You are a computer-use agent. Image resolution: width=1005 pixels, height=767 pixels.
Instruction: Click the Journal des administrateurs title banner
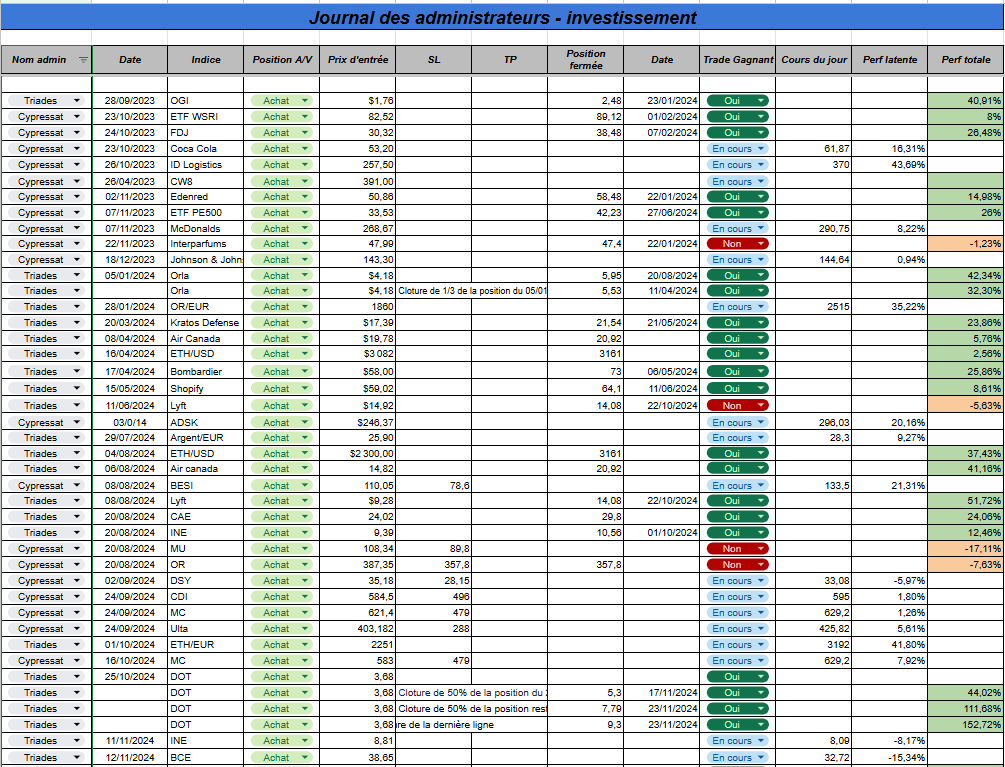[502, 17]
